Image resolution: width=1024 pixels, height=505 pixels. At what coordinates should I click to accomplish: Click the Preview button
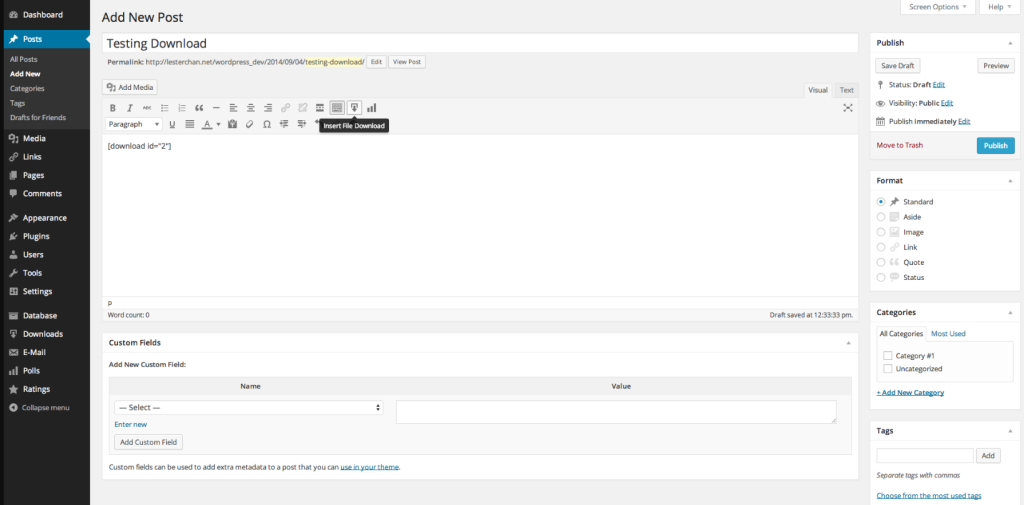996,66
